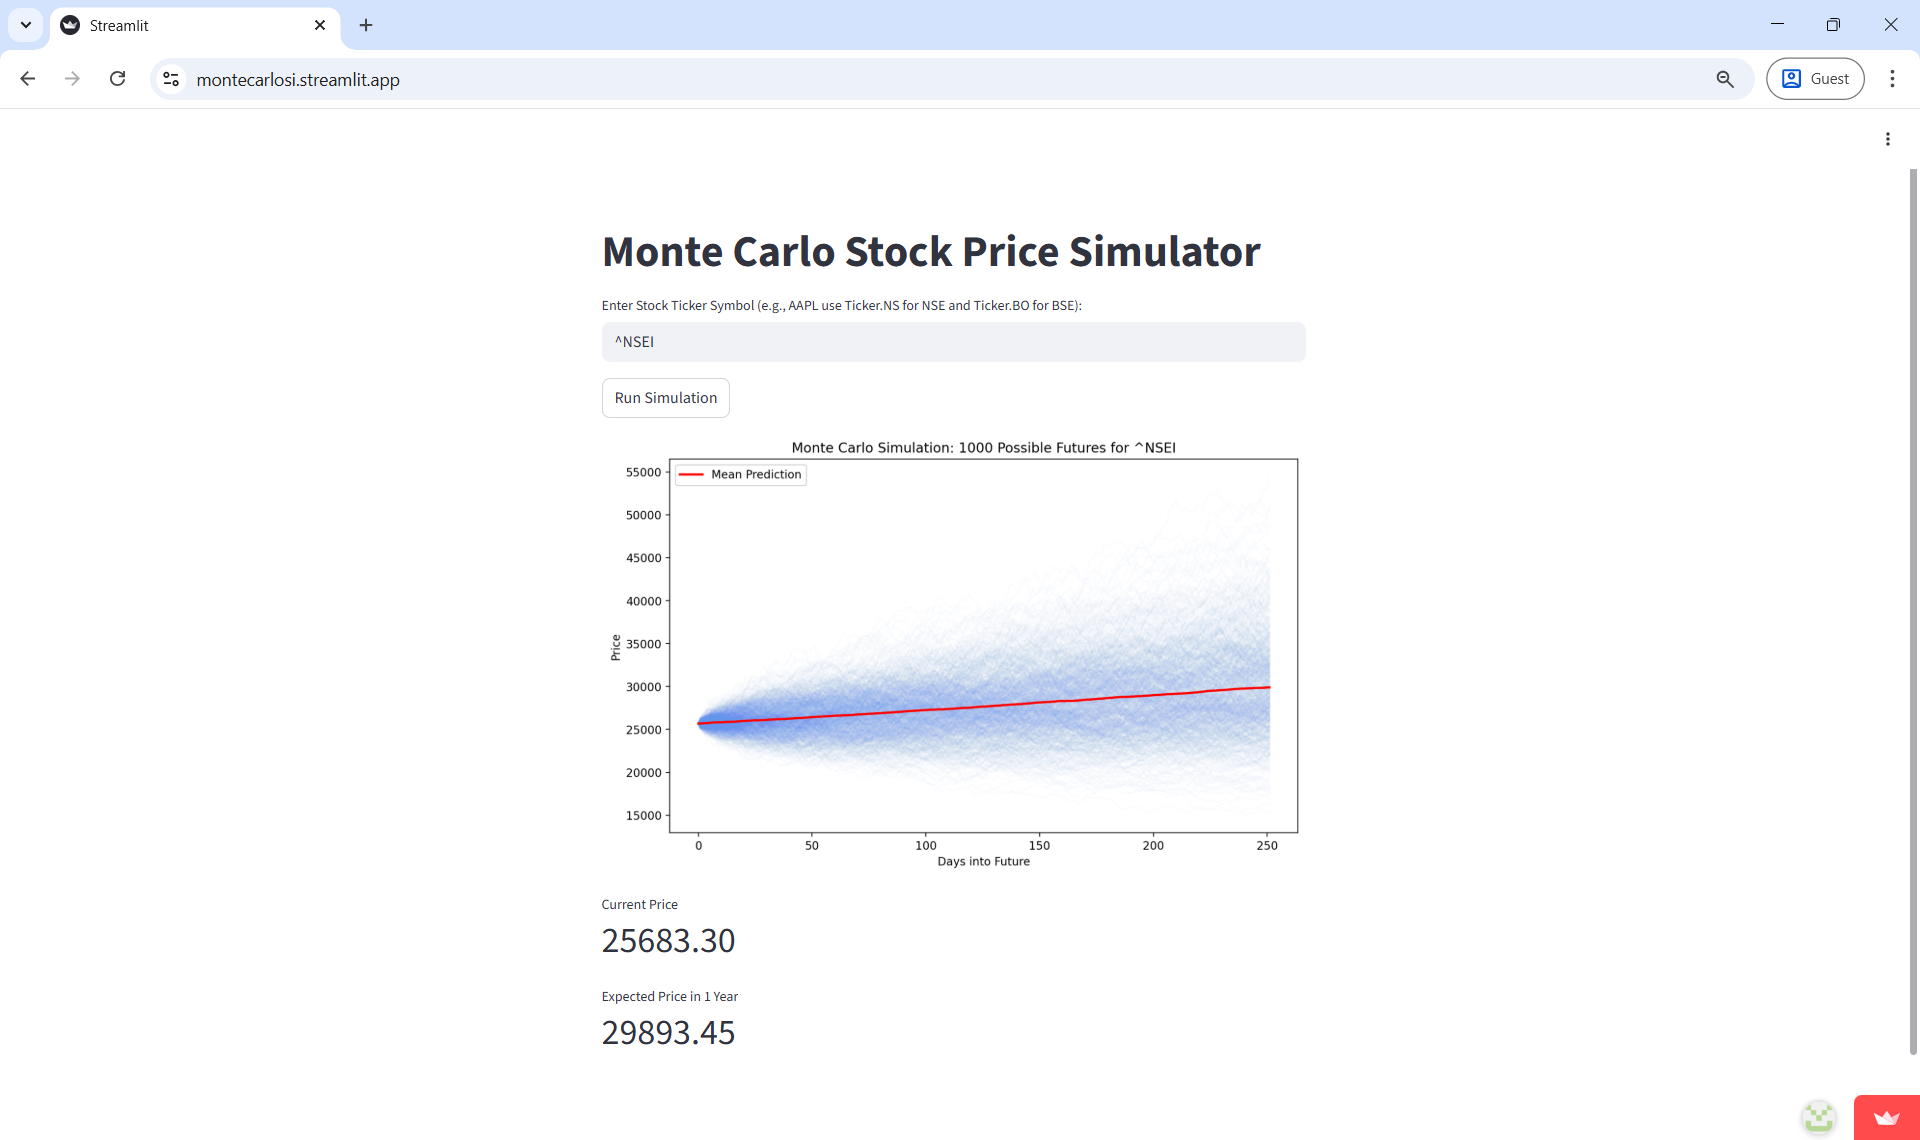Click the page reload icon
The width and height of the screenshot is (1920, 1140).
click(x=117, y=79)
